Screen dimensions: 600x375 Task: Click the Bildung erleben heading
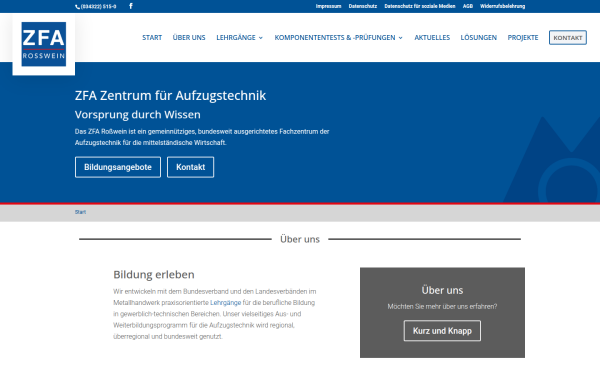point(154,274)
